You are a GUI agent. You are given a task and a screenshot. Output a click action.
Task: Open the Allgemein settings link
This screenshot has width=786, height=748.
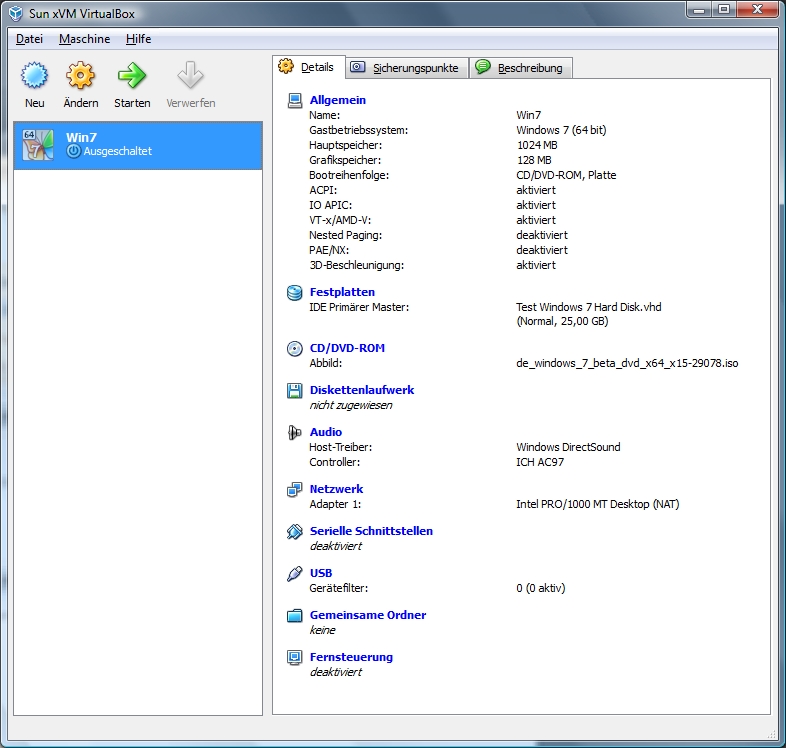338,100
